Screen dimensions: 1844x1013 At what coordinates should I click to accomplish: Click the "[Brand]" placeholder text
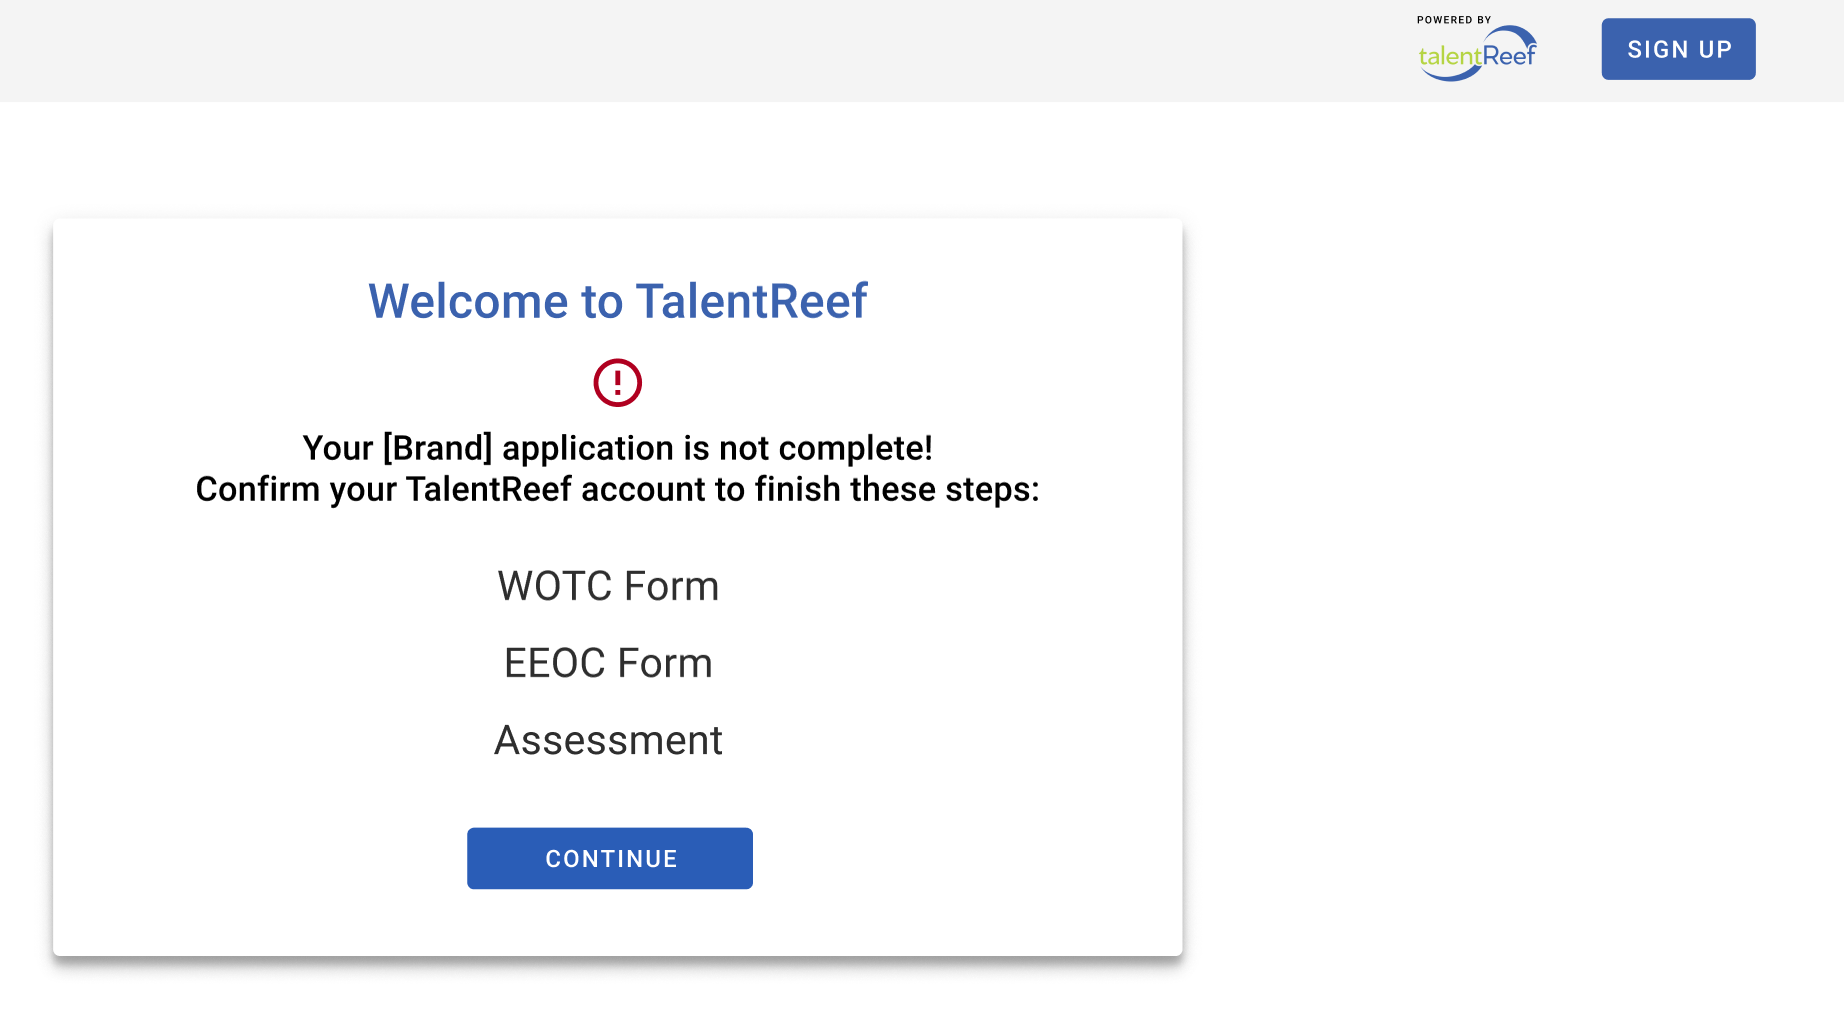tap(437, 448)
